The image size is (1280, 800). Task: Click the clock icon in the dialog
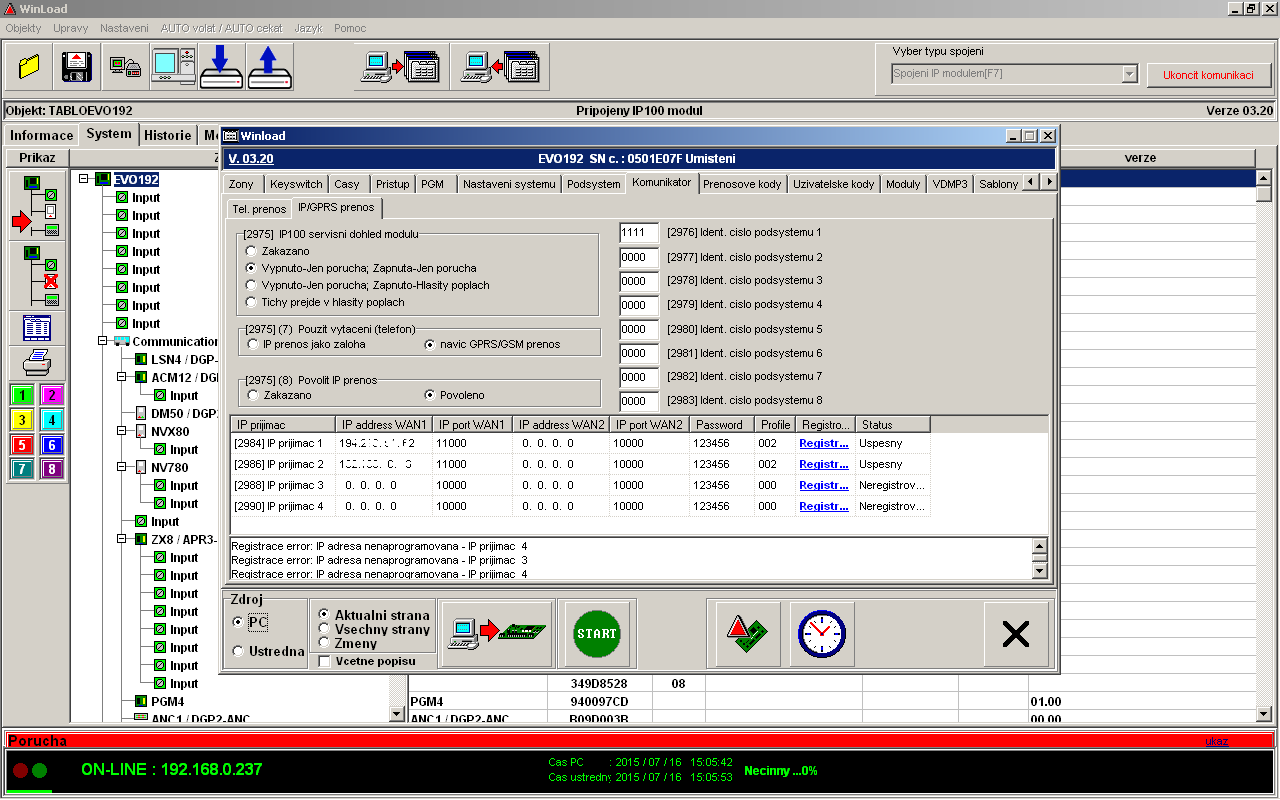click(822, 634)
